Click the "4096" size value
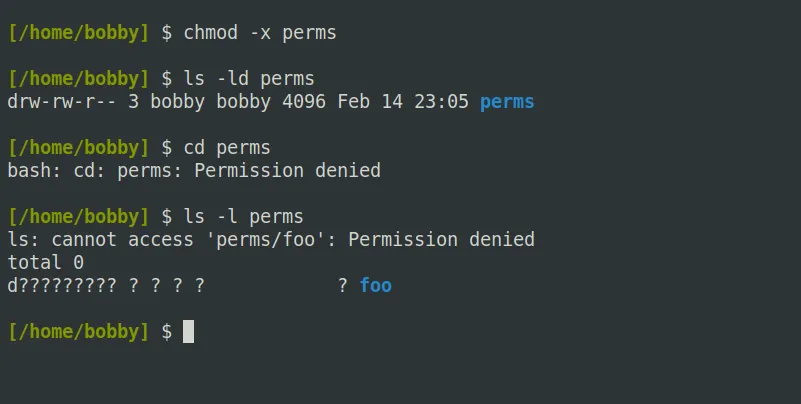Image resolution: width=801 pixels, height=404 pixels. [x=304, y=102]
